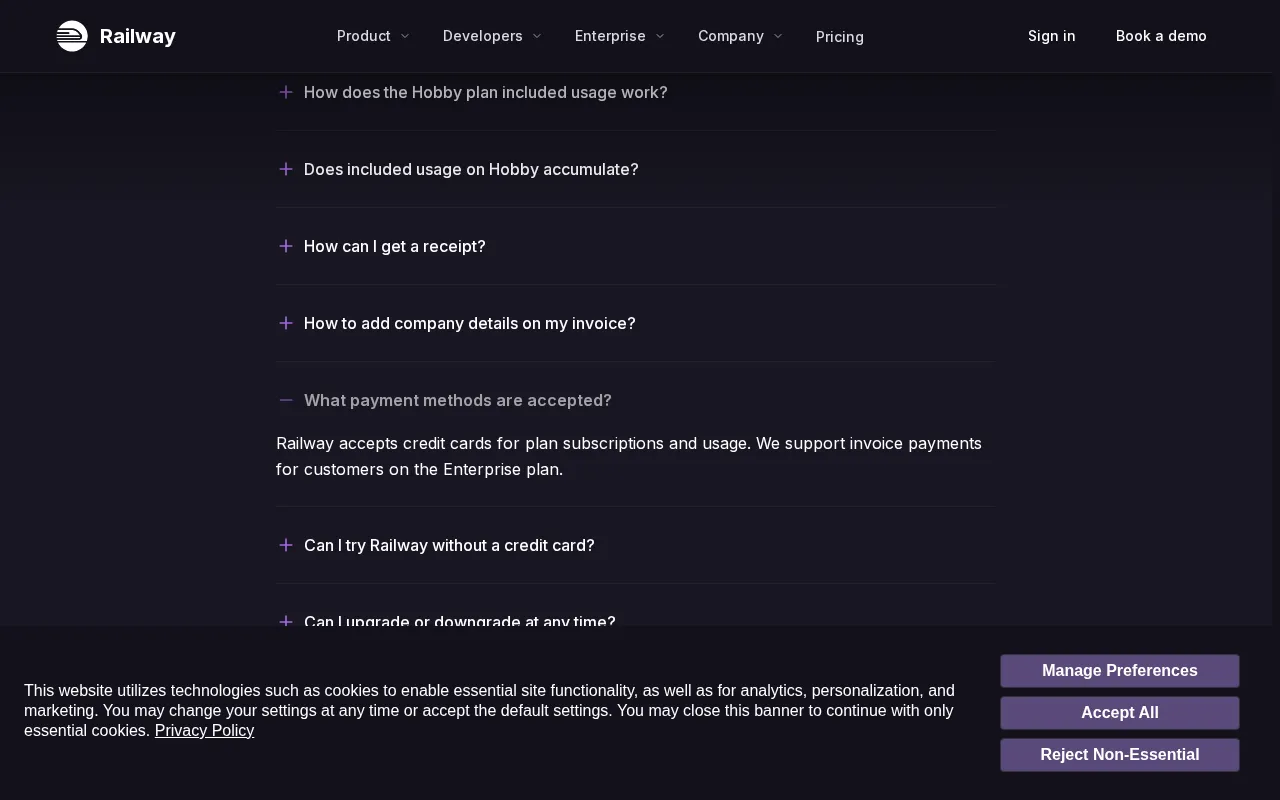Click minus icon beside payment methods question
This screenshot has height=800, width=1280.
coord(286,400)
